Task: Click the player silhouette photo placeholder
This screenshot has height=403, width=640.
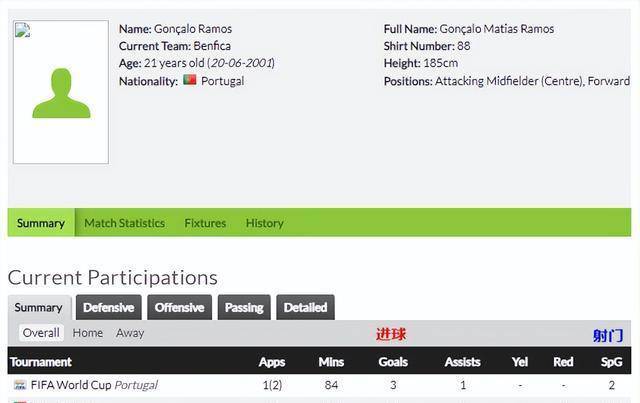Action: tap(60, 92)
